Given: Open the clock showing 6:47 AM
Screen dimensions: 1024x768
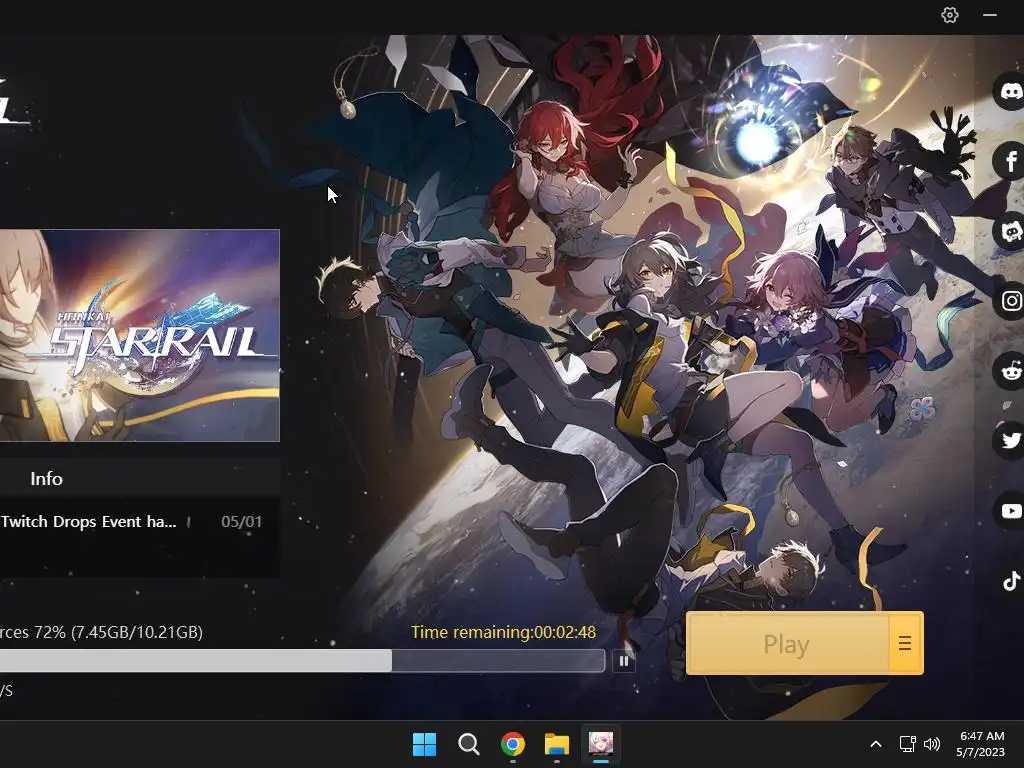Looking at the screenshot, I should pyautogui.click(x=981, y=744).
